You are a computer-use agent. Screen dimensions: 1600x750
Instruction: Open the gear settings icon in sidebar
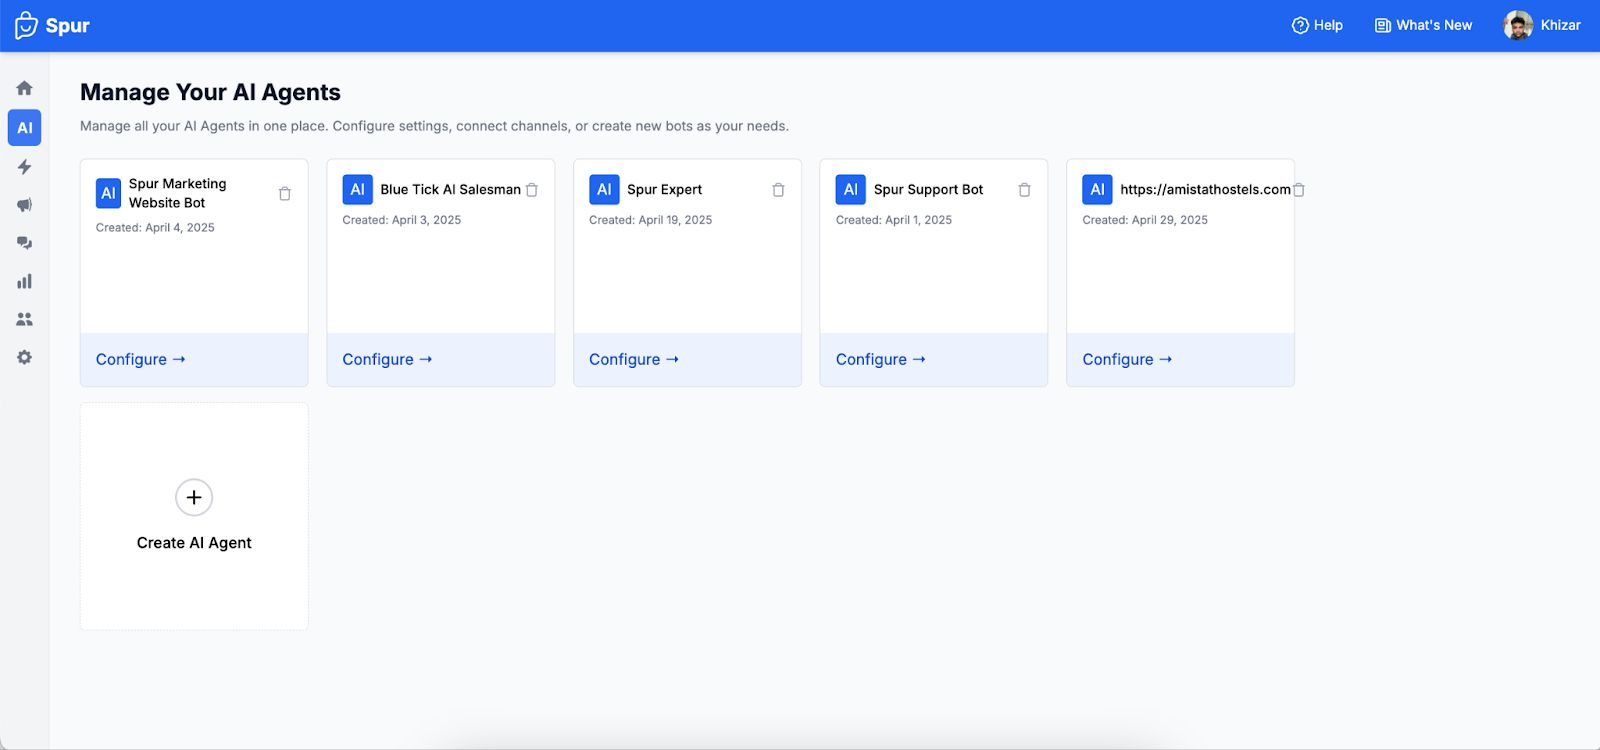24,357
